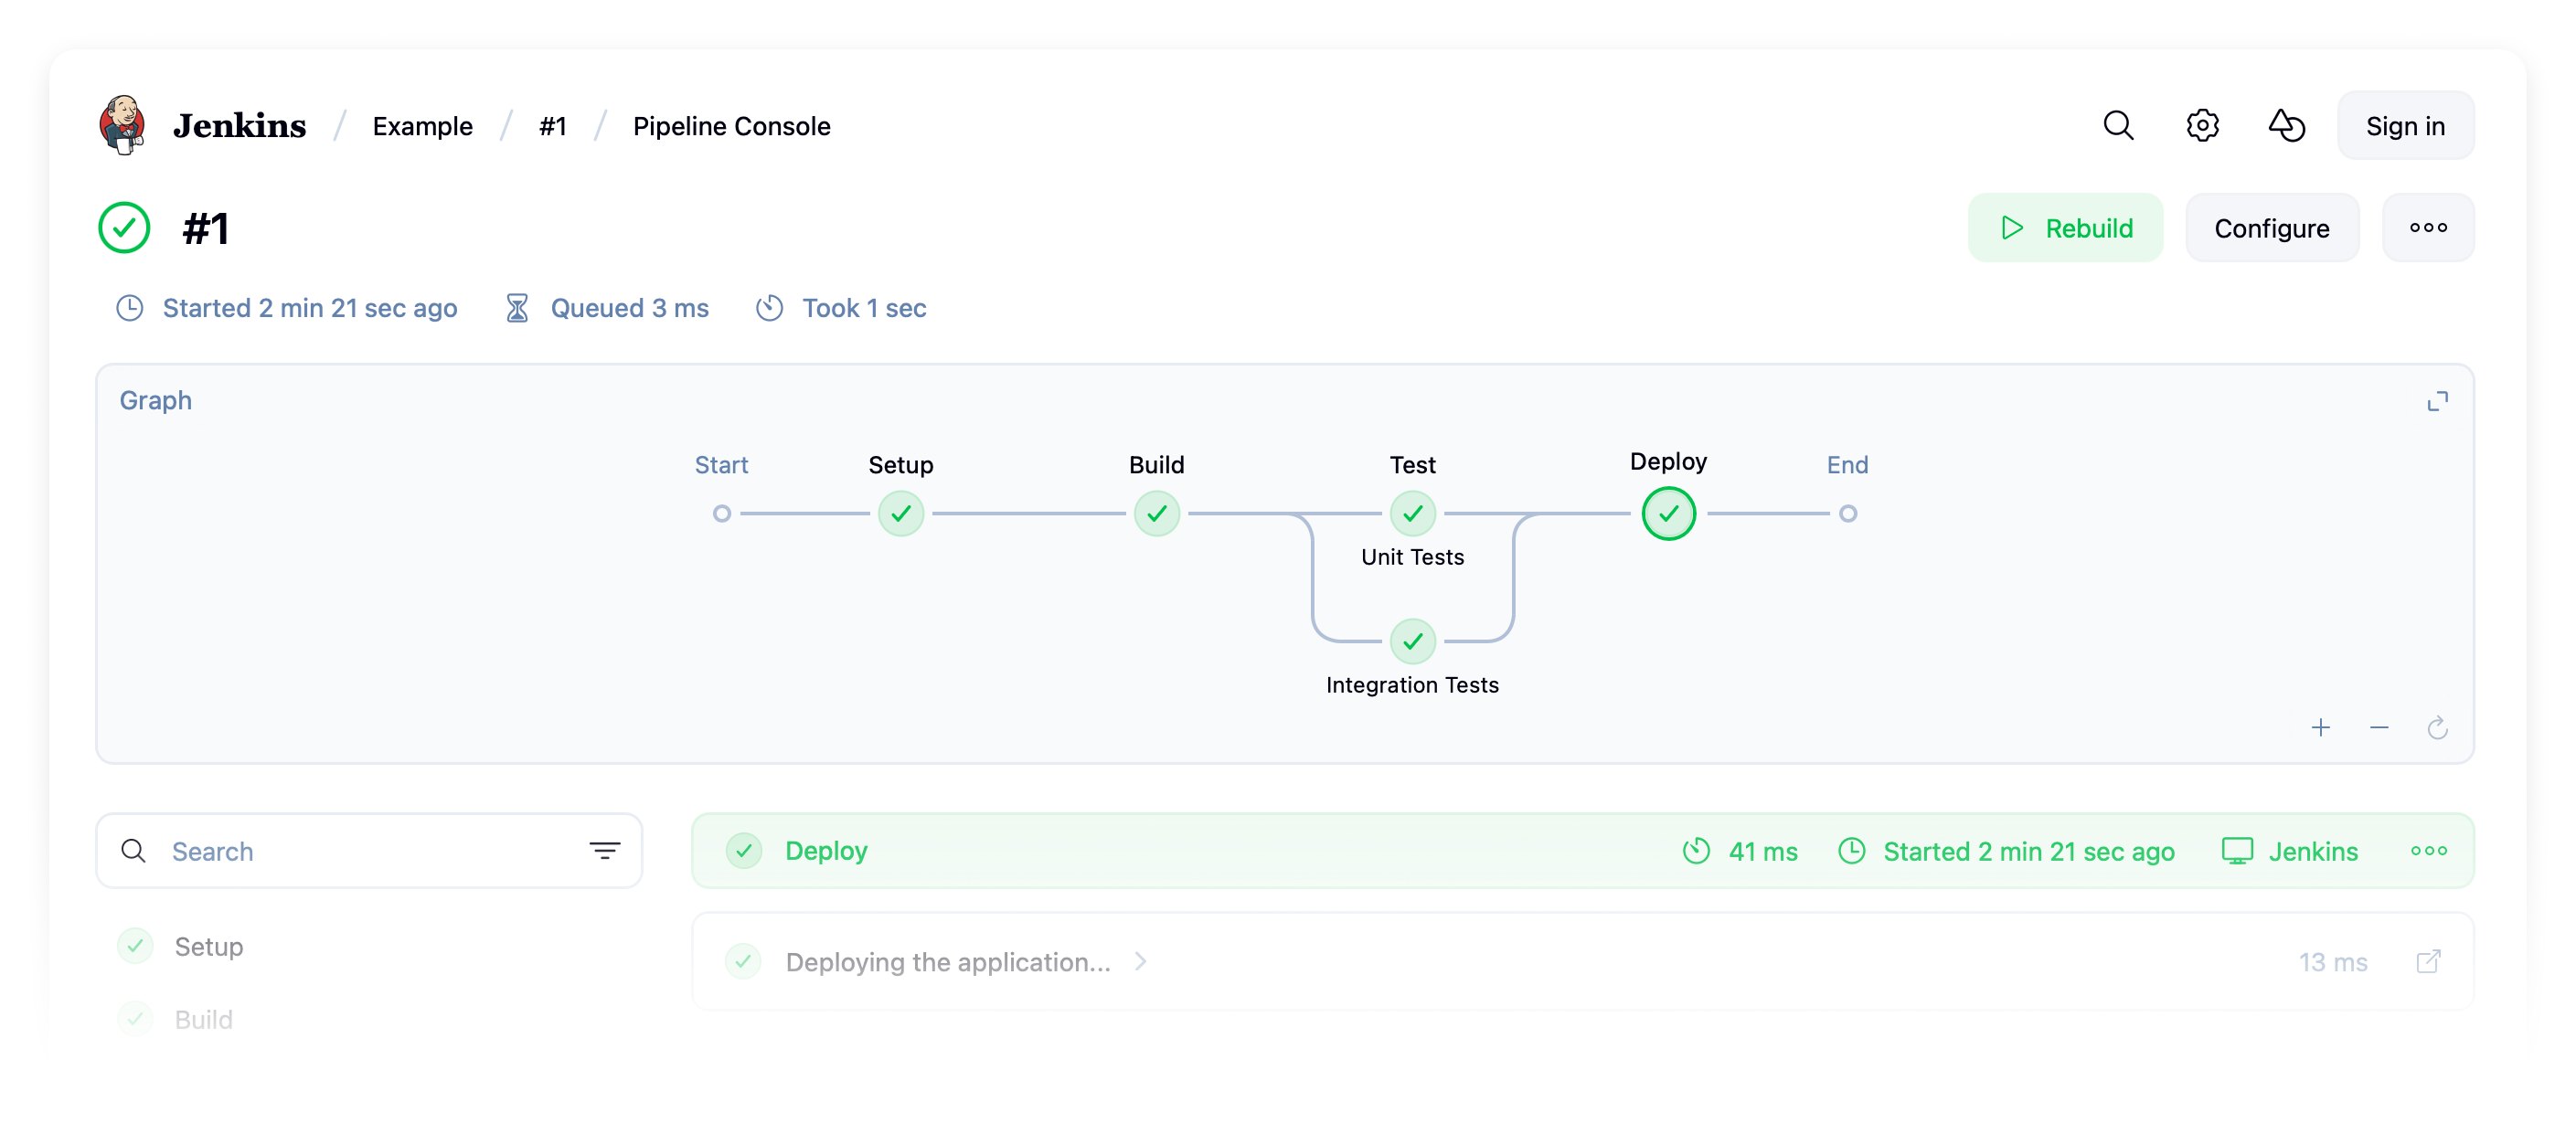Select the Deploy stage node in graph
Image resolution: width=2576 pixels, height=1123 pixels.
pyautogui.click(x=1668, y=514)
